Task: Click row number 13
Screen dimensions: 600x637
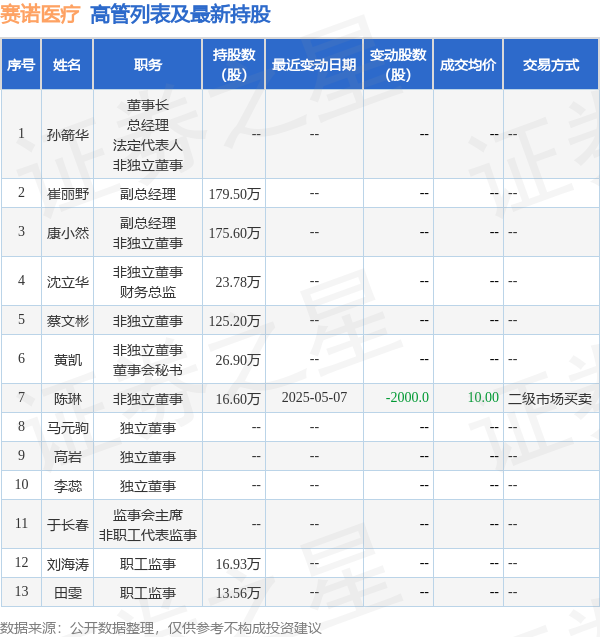Action: tap(22, 592)
